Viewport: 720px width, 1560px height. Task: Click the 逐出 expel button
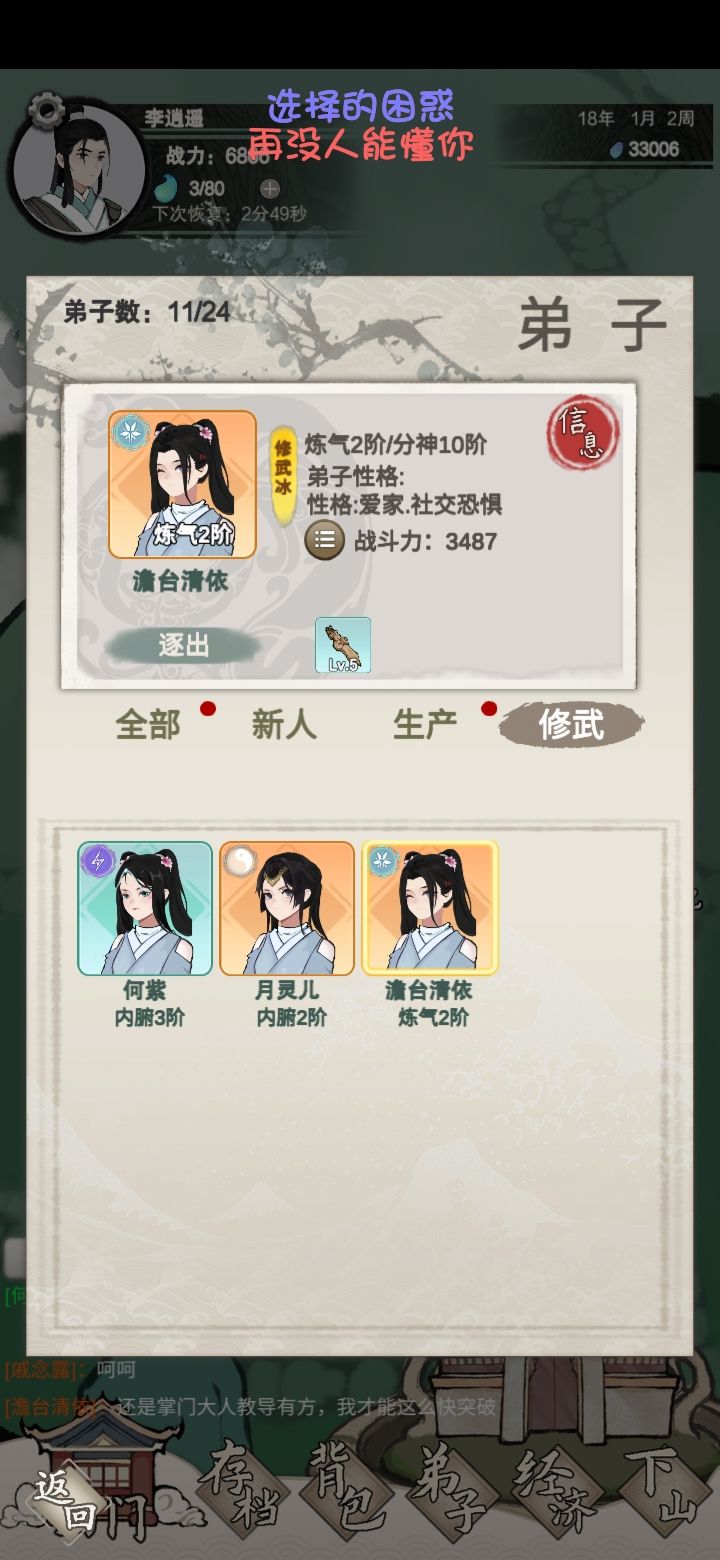point(182,646)
